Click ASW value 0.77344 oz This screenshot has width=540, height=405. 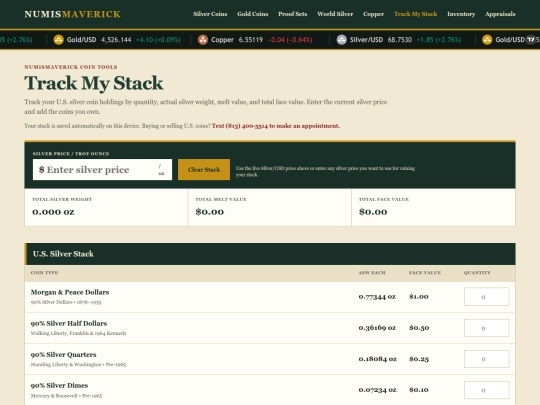point(377,297)
